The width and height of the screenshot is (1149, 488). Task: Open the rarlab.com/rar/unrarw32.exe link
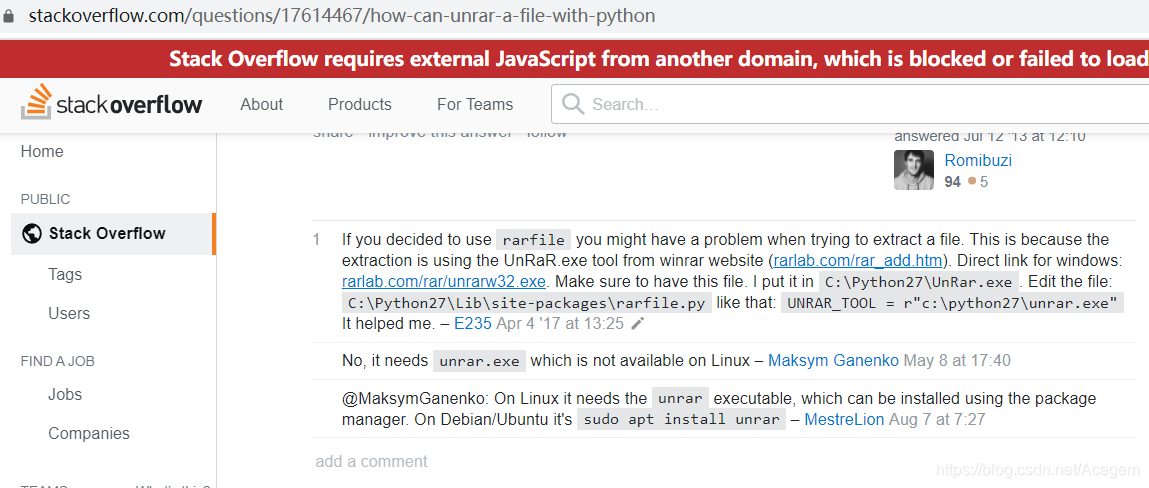pos(444,281)
